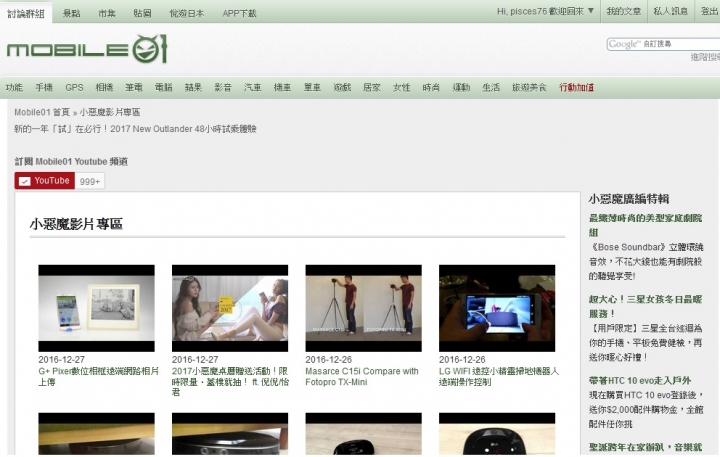Click the 999+ subscriber count badge
This screenshot has width=720, height=457.
90,181
